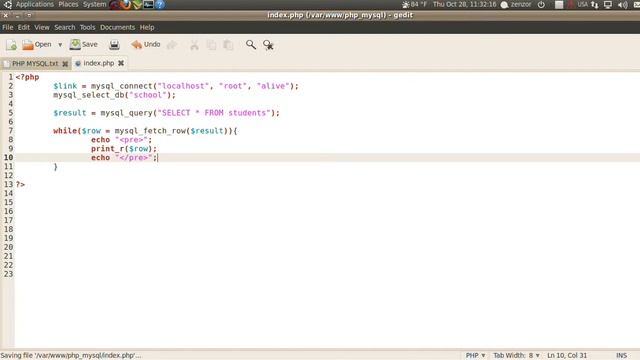Open the System menu in top panel
The height and width of the screenshot is (360, 640).
94,4
